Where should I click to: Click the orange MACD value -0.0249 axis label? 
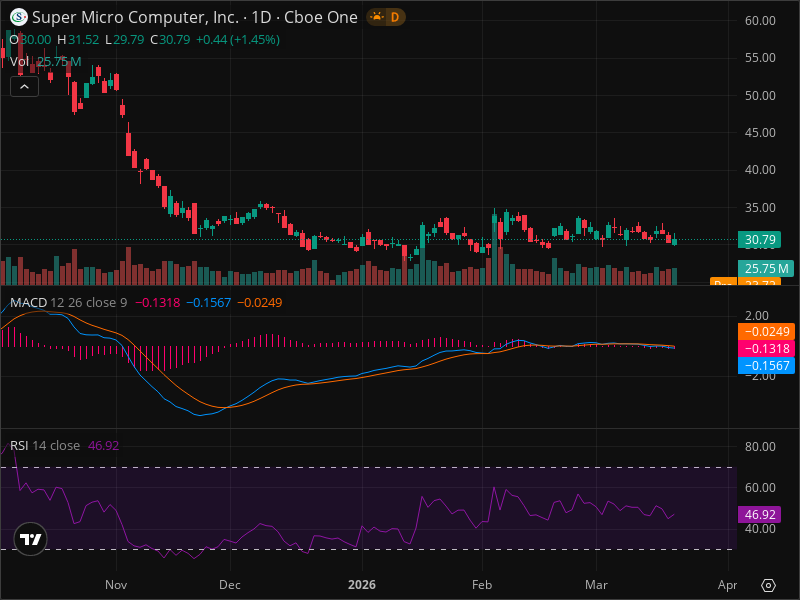tap(766, 332)
